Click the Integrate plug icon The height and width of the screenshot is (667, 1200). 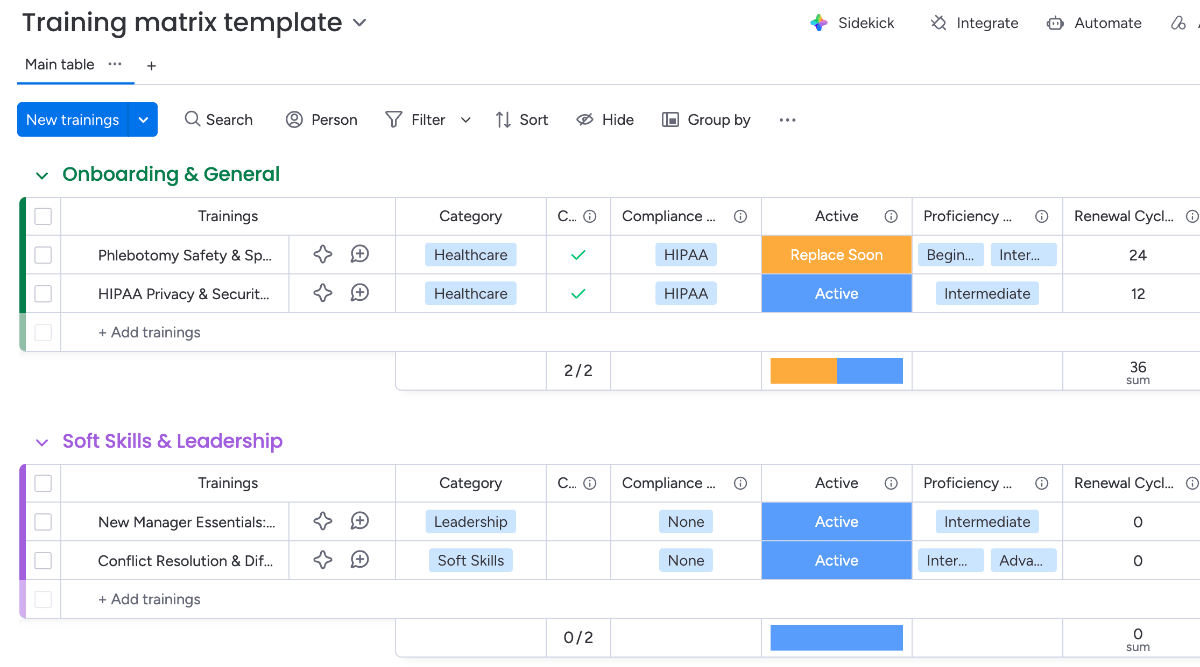(x=938, y=23)
